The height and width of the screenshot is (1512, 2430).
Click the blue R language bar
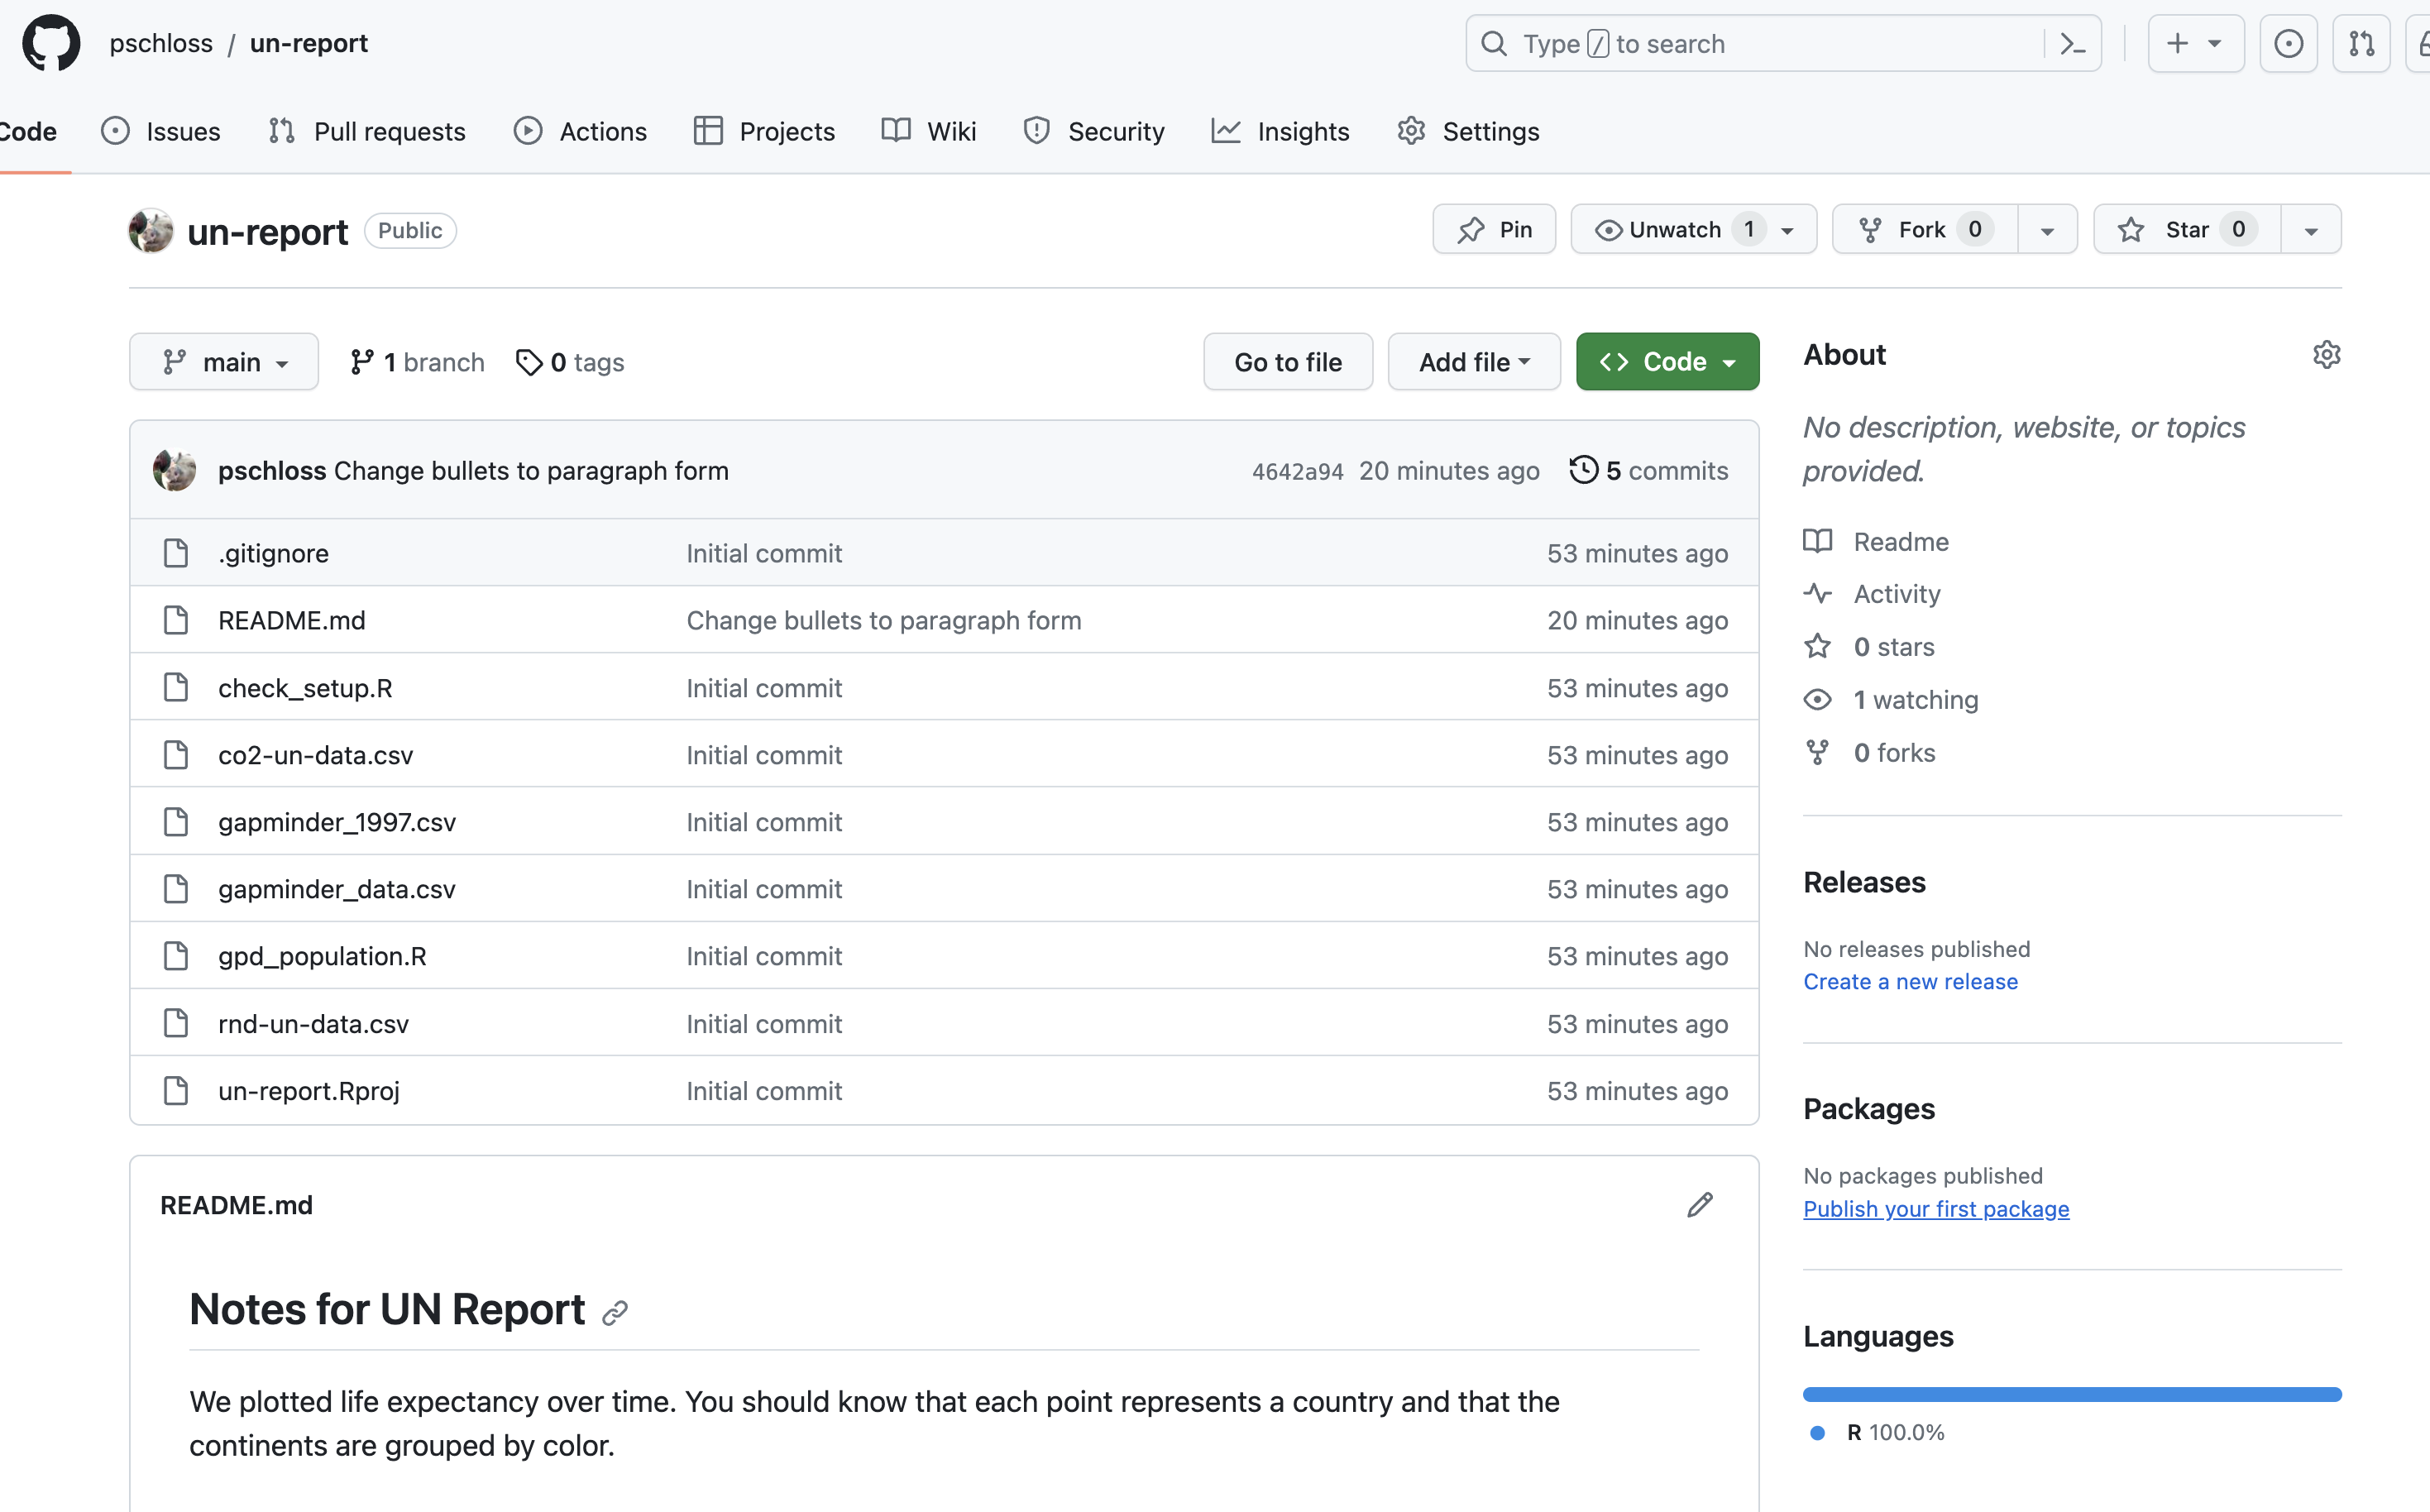[2071, 1394]
